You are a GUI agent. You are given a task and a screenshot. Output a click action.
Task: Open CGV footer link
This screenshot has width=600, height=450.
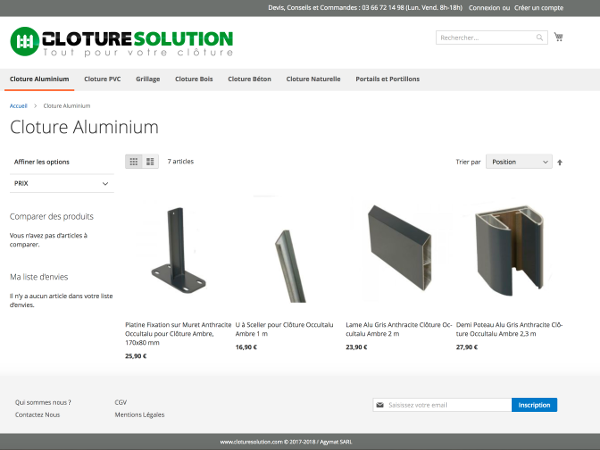point(121,402)
